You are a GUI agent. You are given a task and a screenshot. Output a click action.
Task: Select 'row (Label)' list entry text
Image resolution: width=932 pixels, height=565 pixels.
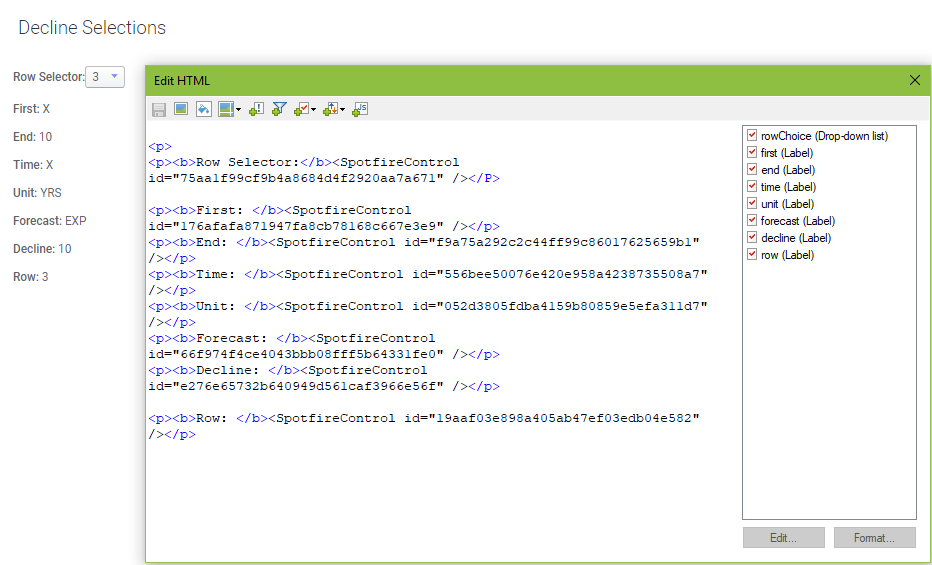[788, 255]
